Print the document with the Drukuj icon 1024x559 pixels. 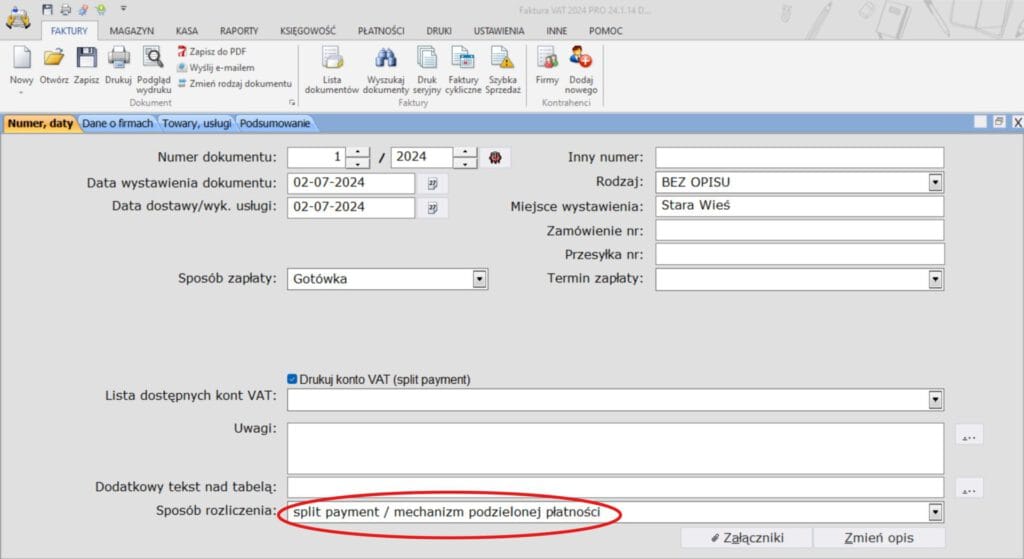pyautogui.click(x=119, y=62)
